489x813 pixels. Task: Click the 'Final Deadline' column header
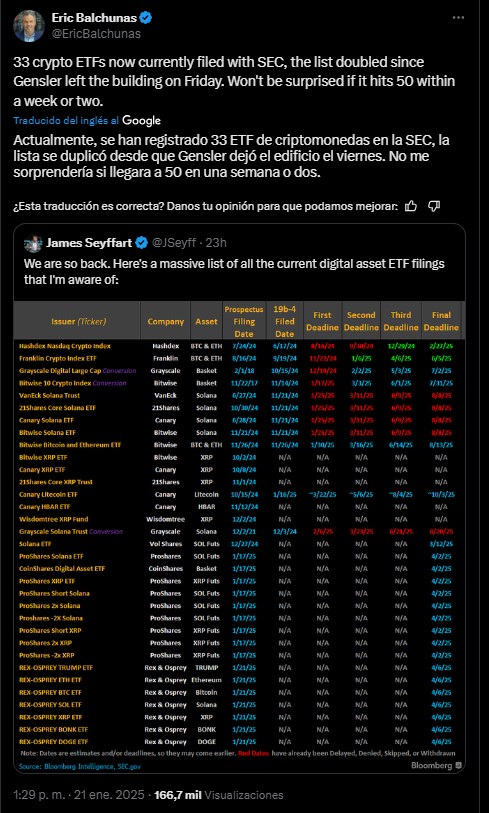441,321
